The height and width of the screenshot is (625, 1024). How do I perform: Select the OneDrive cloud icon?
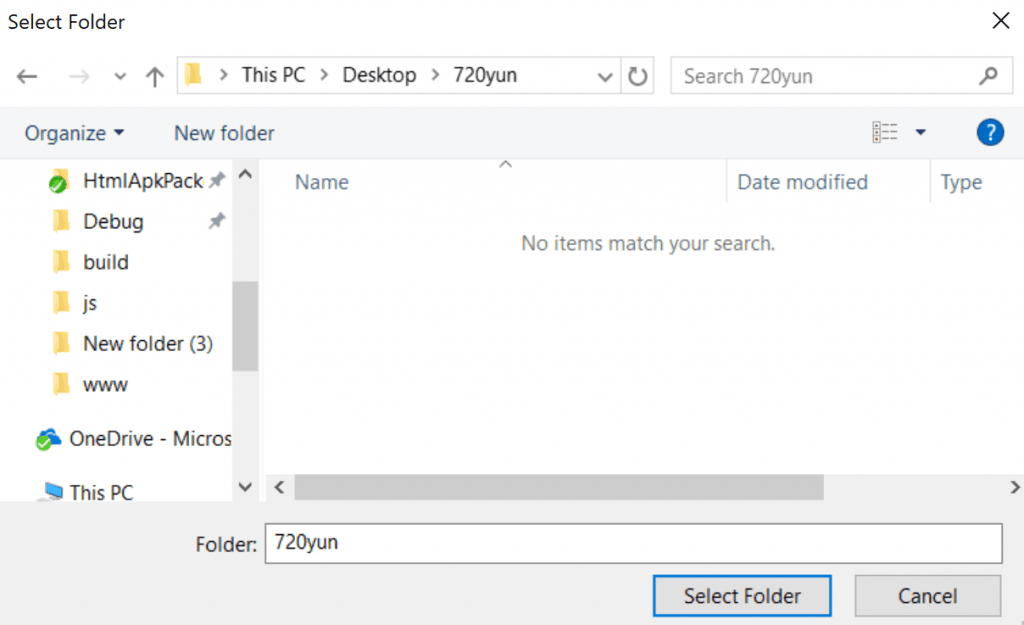click(48, 439)
